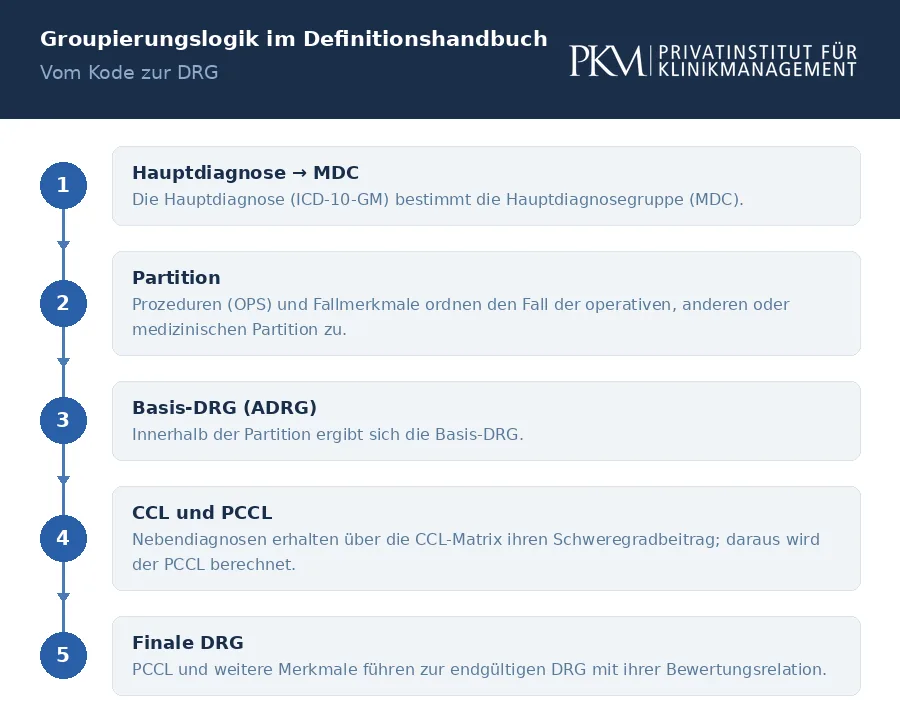The height and width of the screenshot is (721, 900).
Task: Open the Hauptdiagnose → MDC card
Action: pyautogui.click(x=486, y=186)
